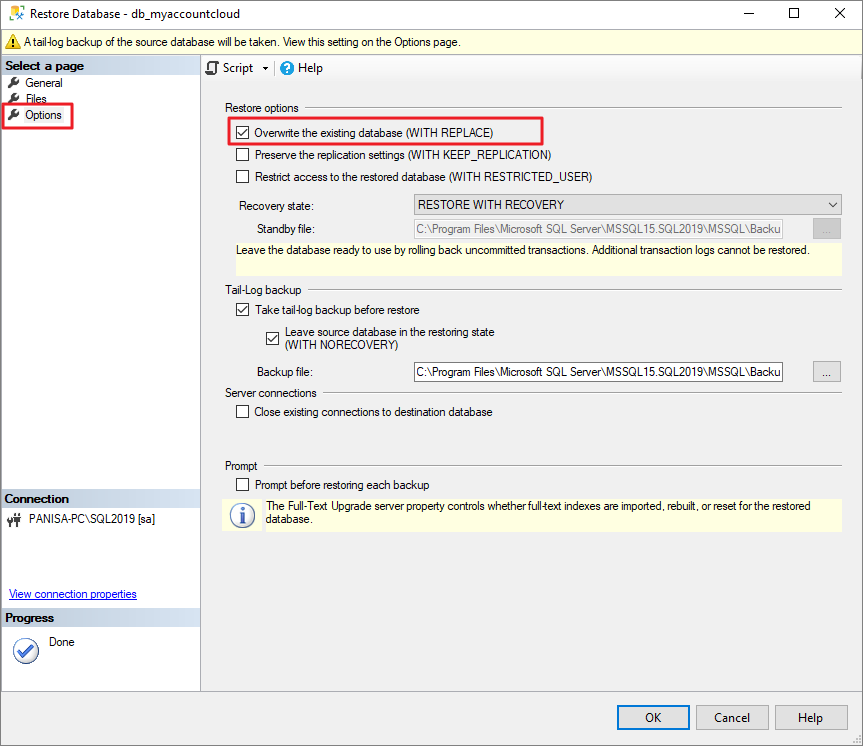This screenshot has width=863, height=746.
Task: Click the Script toolbar icon
Action: click(x=212, y=68)
